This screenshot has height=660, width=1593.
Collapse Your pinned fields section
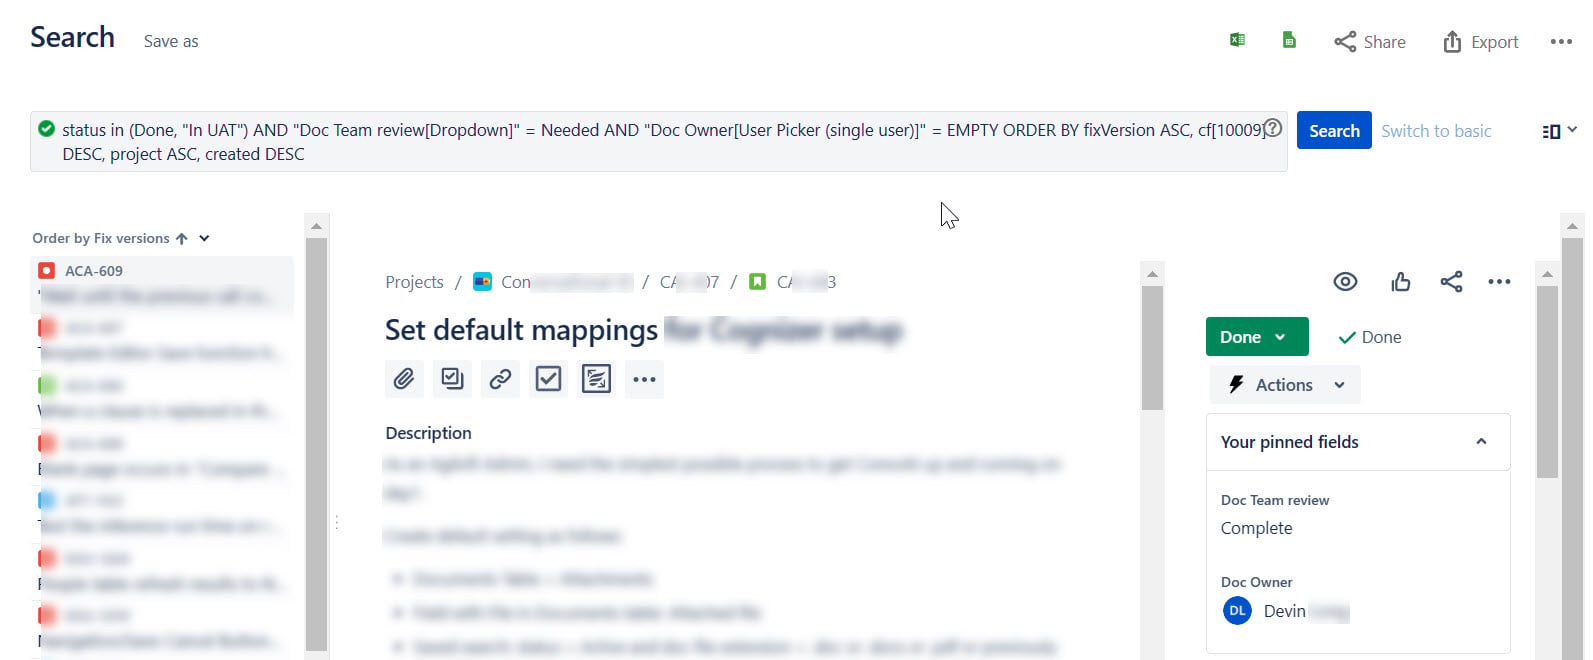click(1481, 442)
